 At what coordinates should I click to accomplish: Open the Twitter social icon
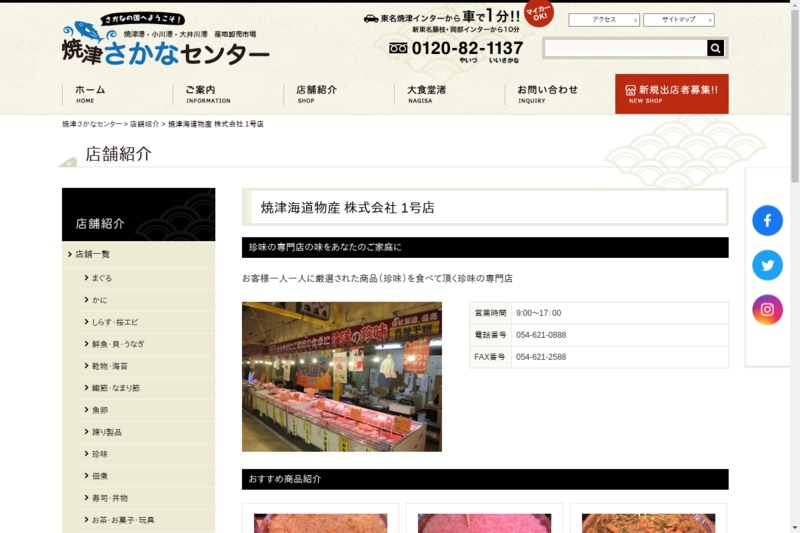(767, 265)
